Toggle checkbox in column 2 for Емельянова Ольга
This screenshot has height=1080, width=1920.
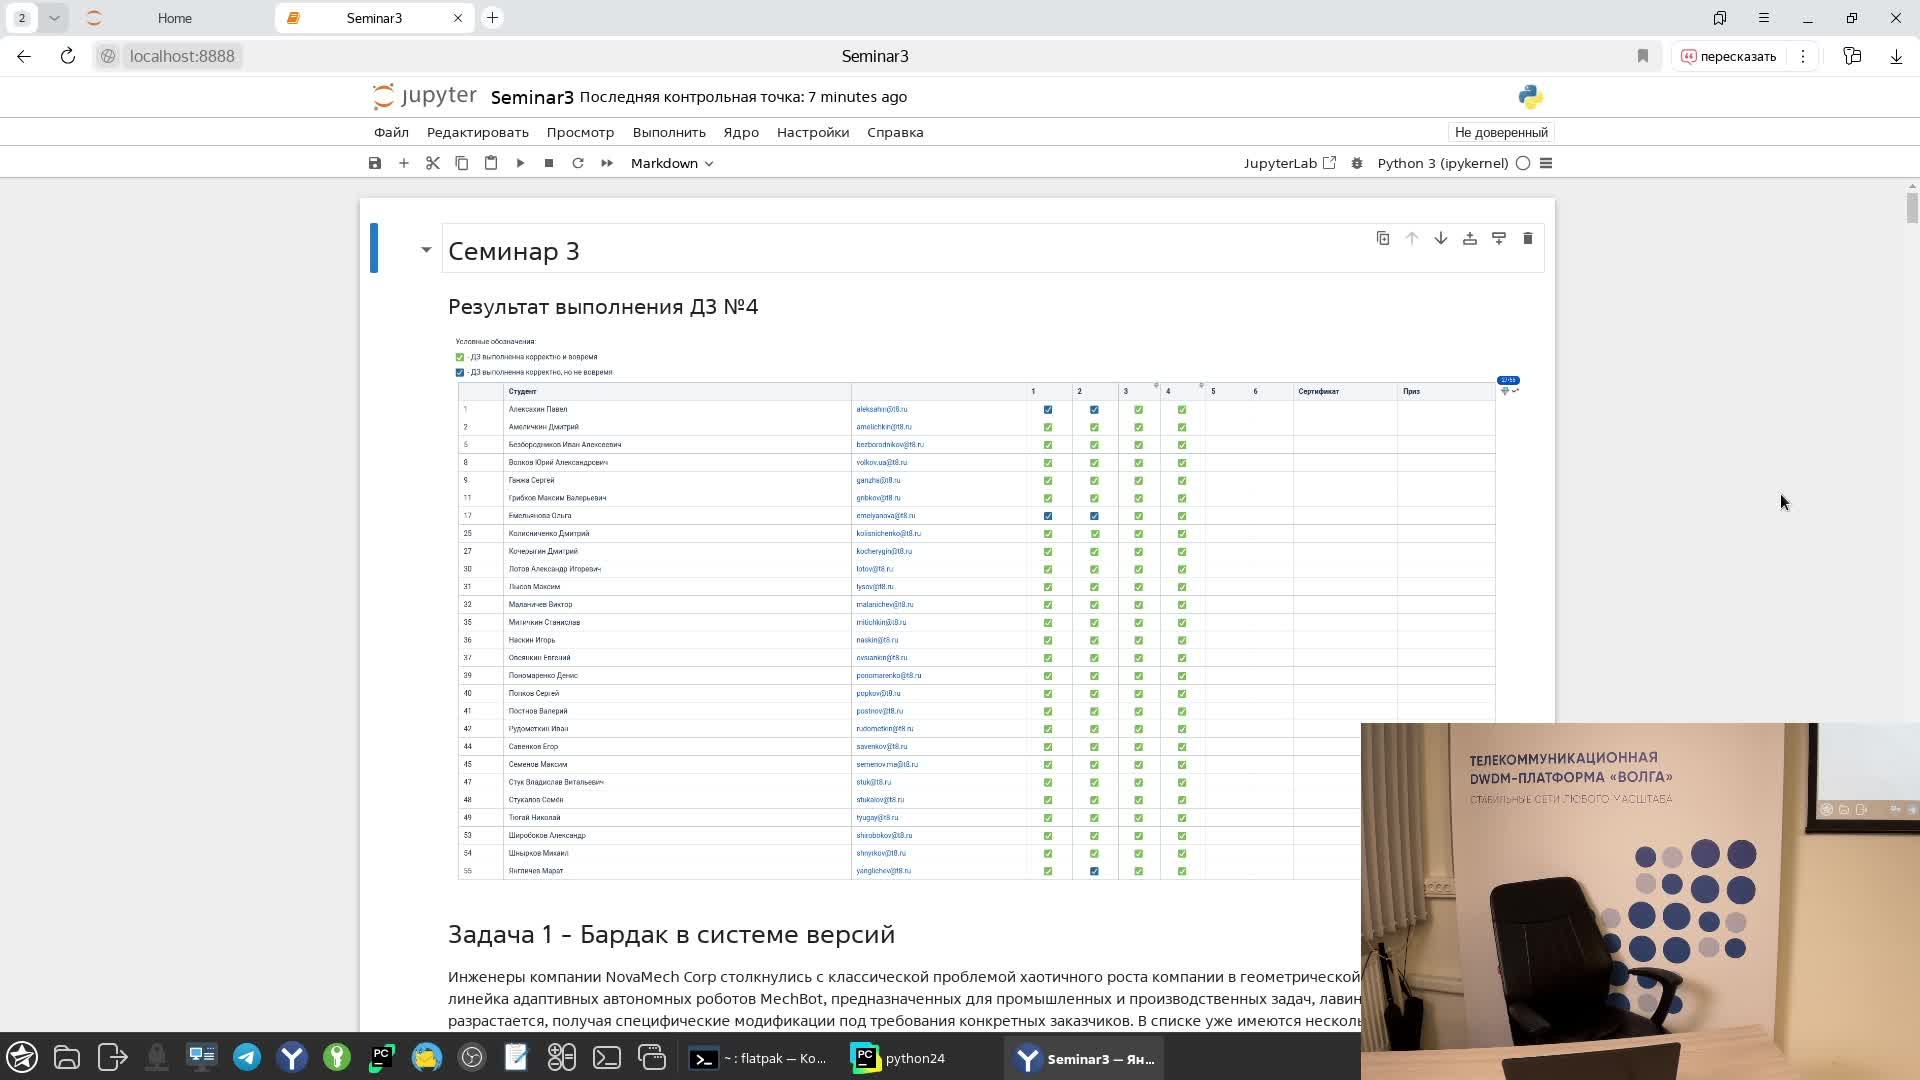click(1095, 516)
